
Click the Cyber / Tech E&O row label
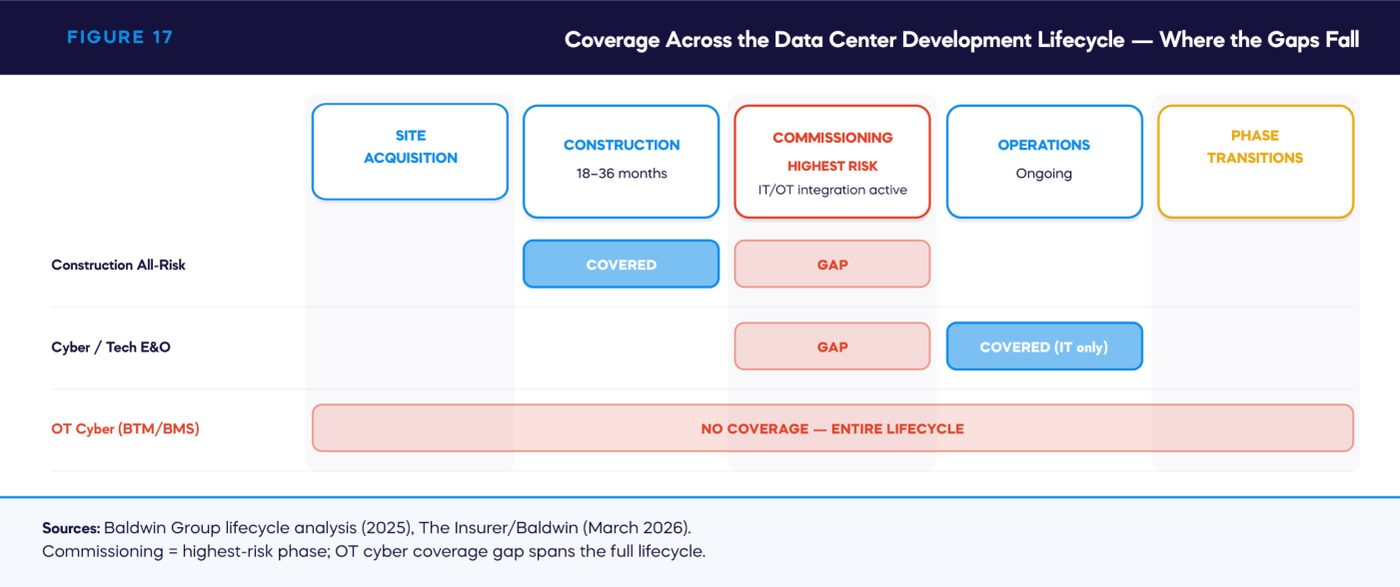pyautogui.click(x=111, y=347)
